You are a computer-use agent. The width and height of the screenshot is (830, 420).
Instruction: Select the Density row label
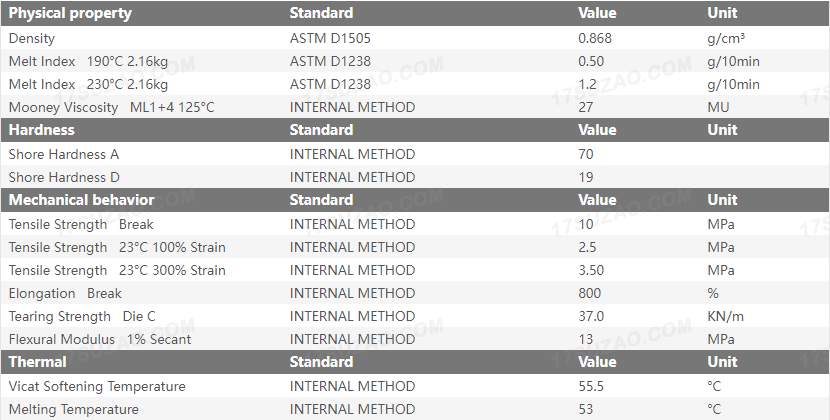click(32, 38)
